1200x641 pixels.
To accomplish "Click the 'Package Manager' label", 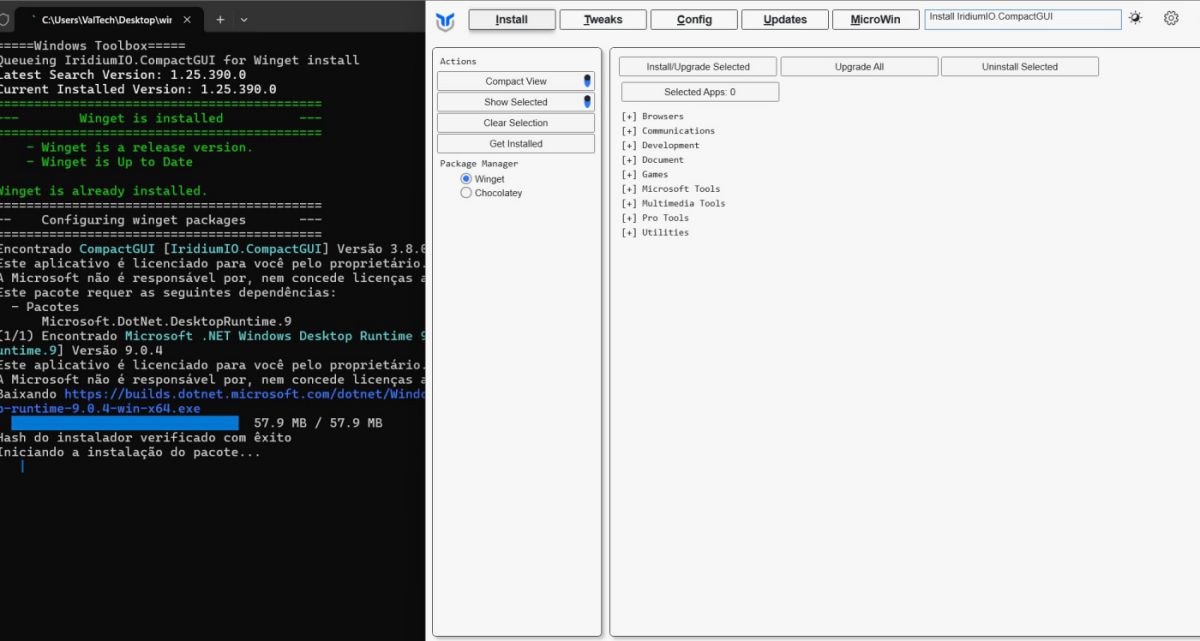I will click(479, 163).
